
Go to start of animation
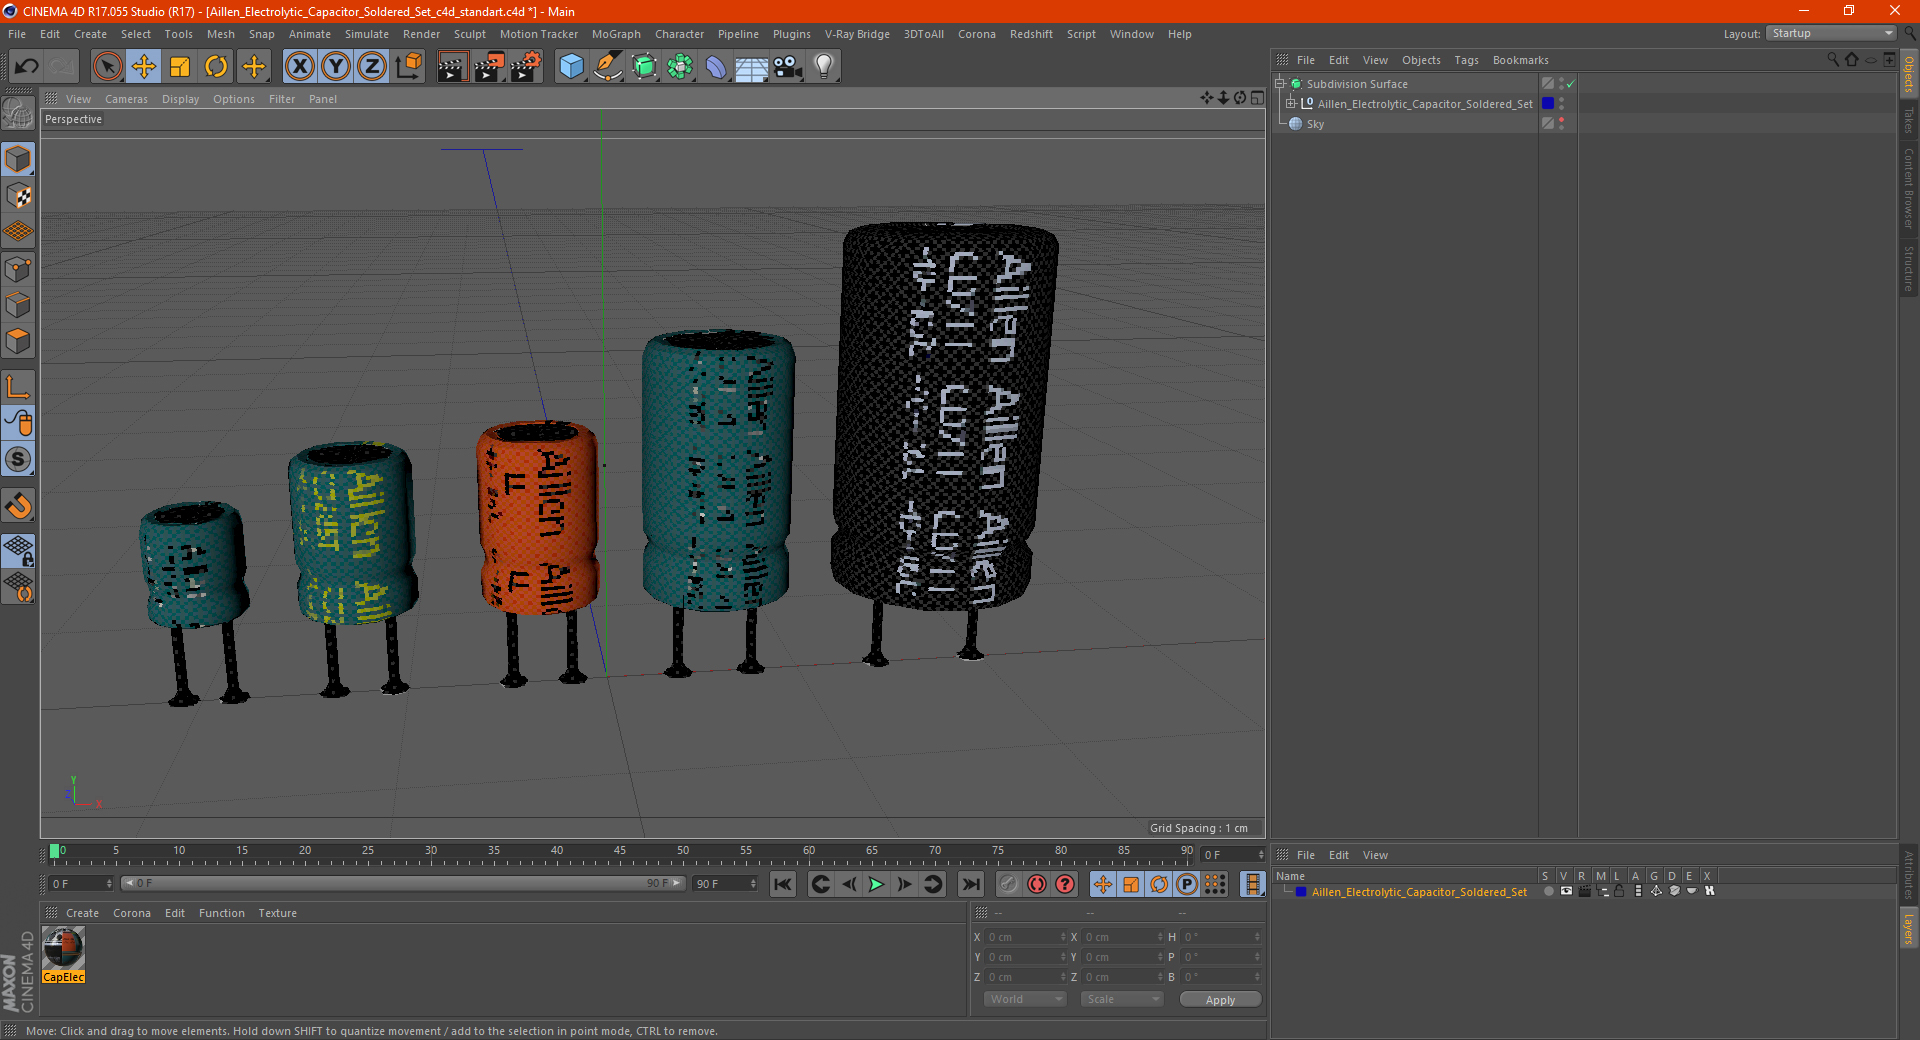783,884
